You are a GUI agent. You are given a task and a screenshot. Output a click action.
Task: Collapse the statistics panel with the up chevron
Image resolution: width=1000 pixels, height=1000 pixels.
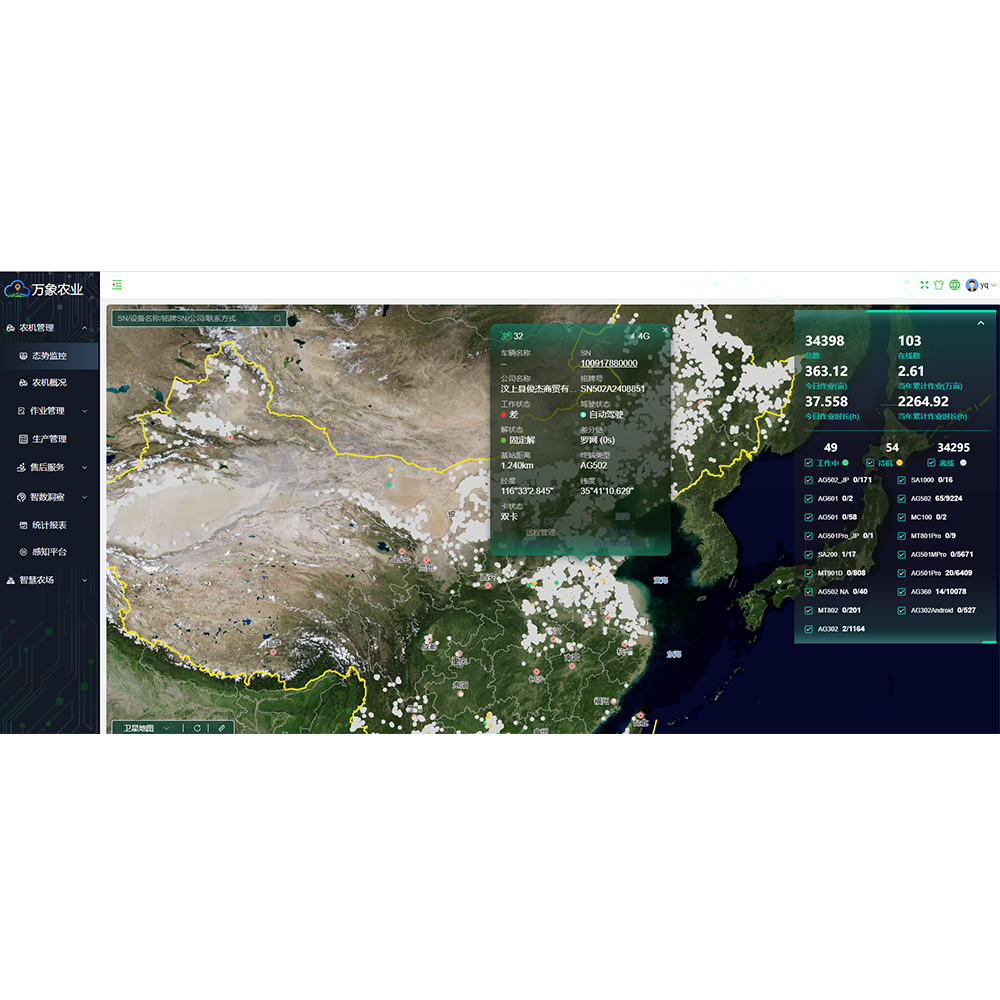click(980, 323)
